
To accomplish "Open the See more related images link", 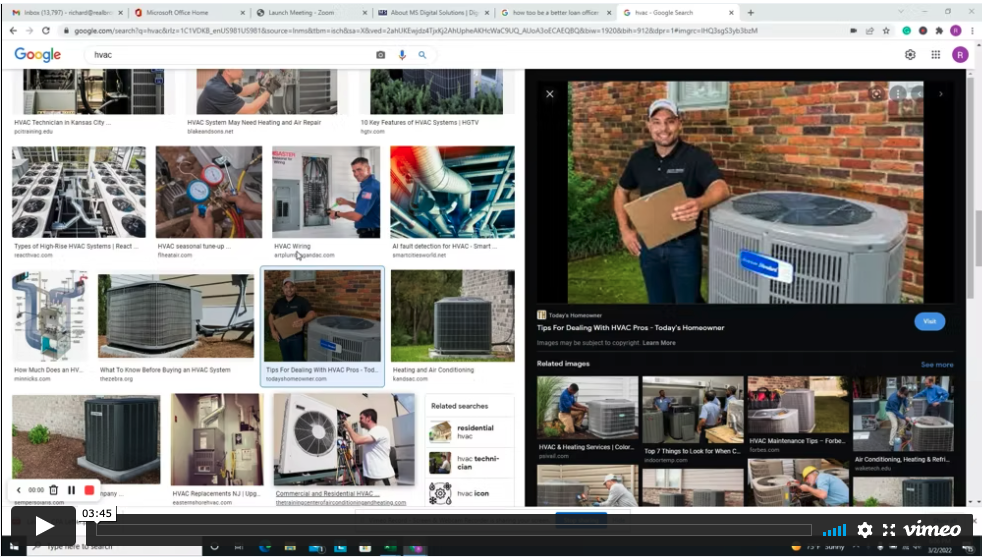I will click(936, 365).
